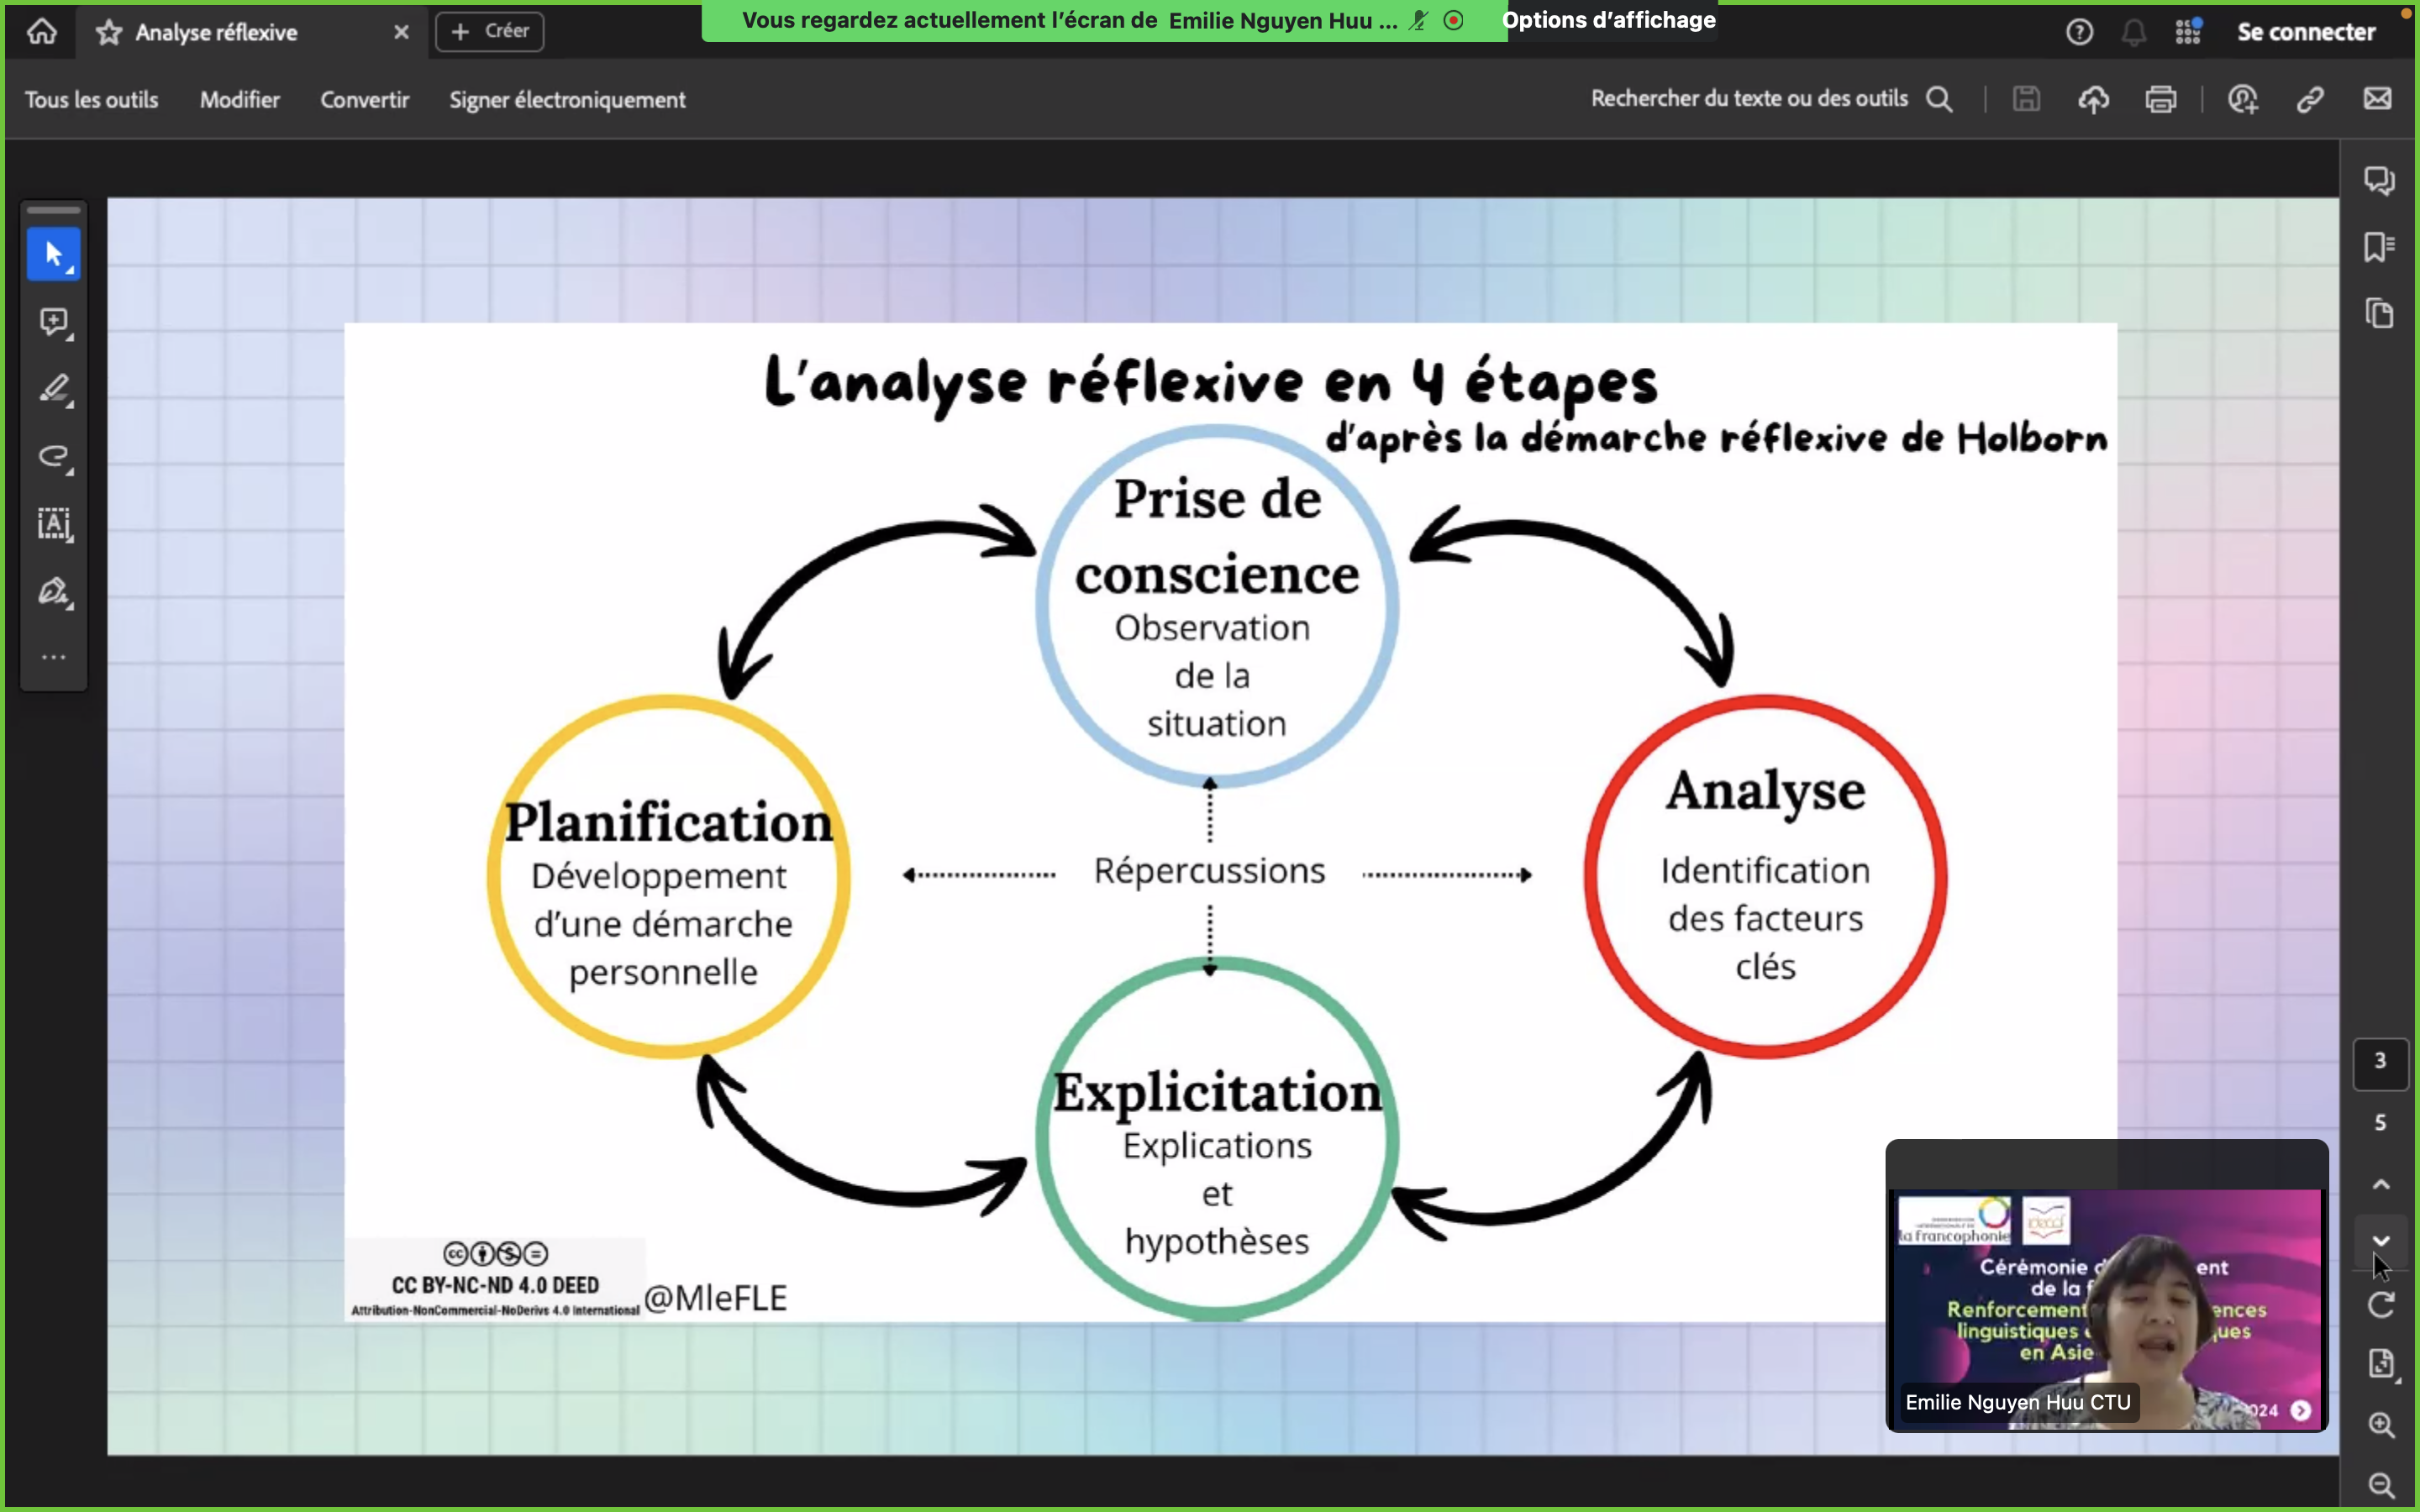Open the Convertir menu
Screen dimensions: 2420x1512
pos(364,100)
